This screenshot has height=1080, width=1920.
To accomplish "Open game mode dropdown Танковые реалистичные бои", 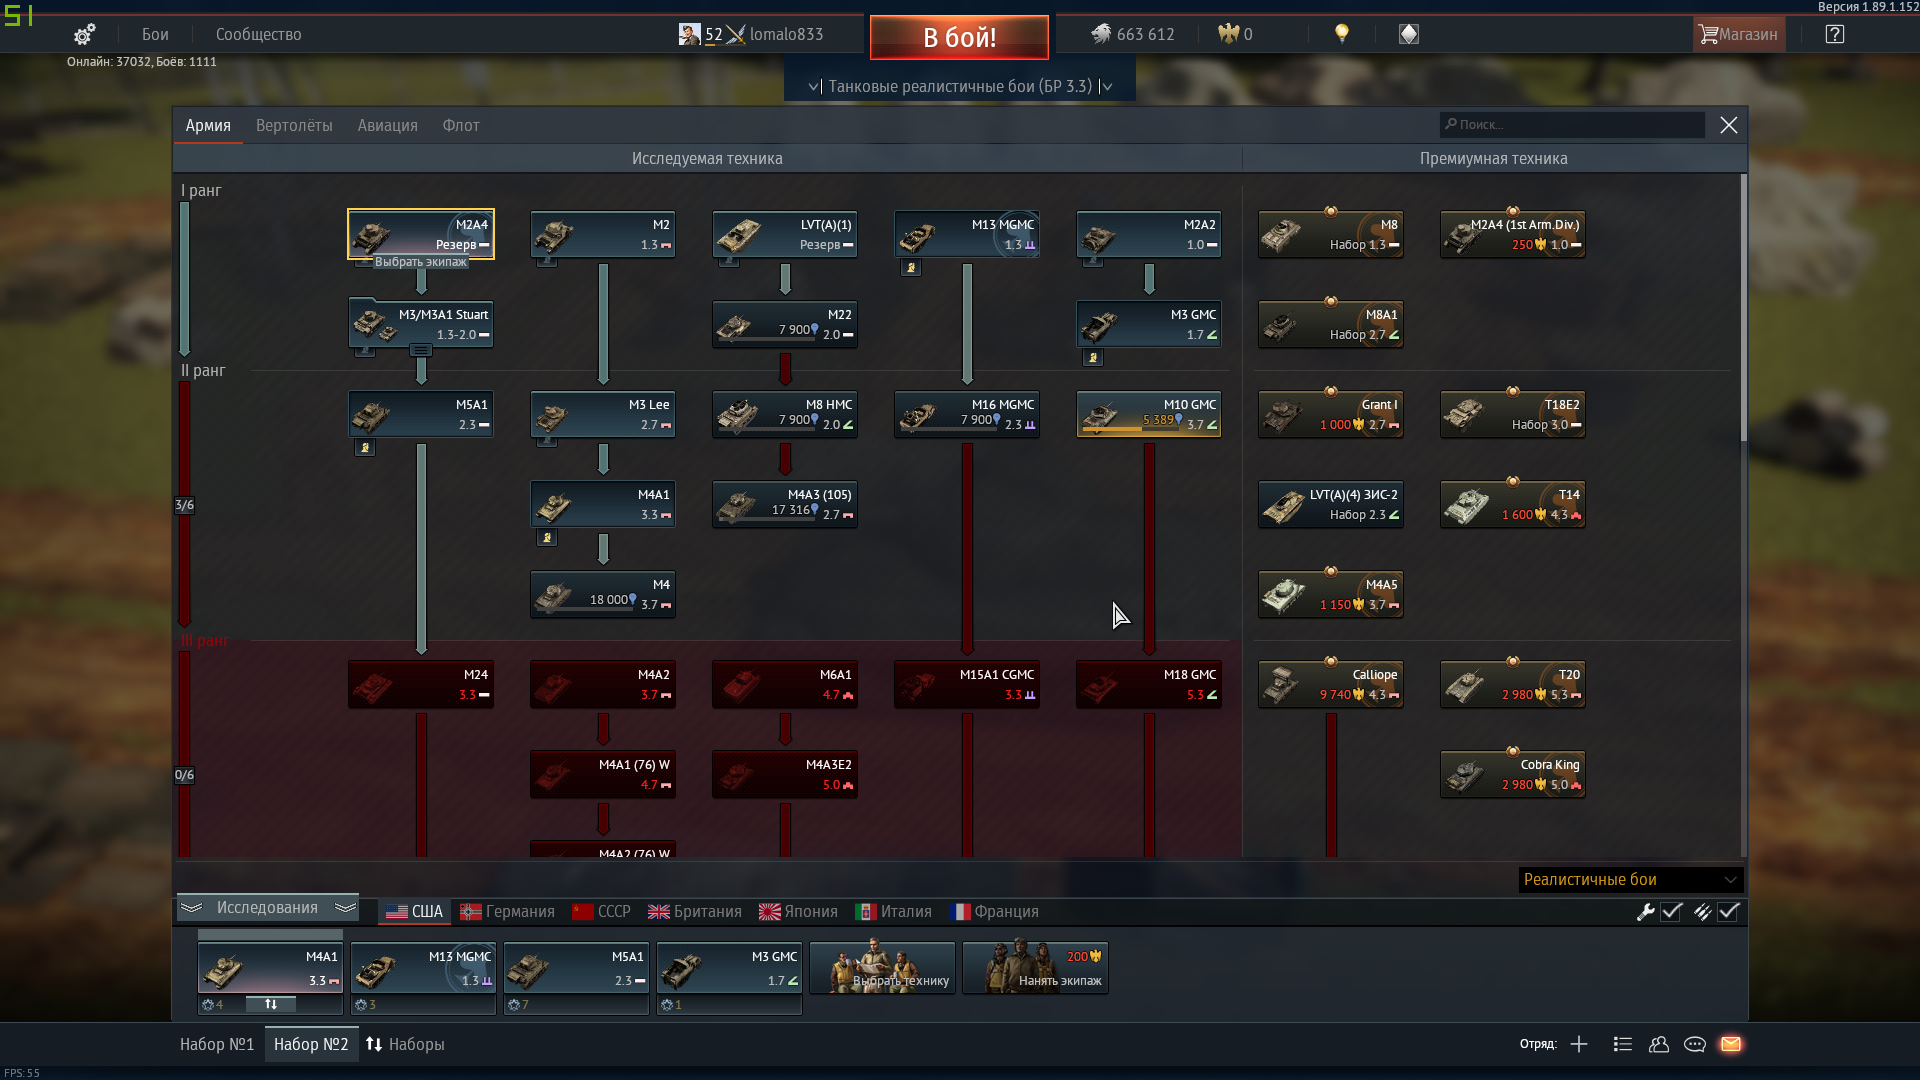I will tap(960, 86).
